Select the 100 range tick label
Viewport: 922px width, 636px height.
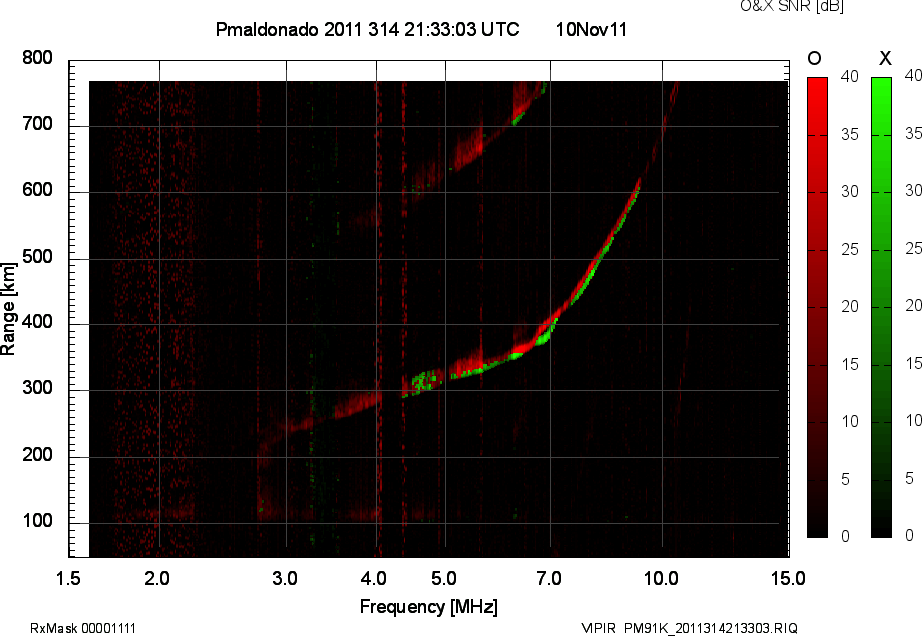pos(37,521)
